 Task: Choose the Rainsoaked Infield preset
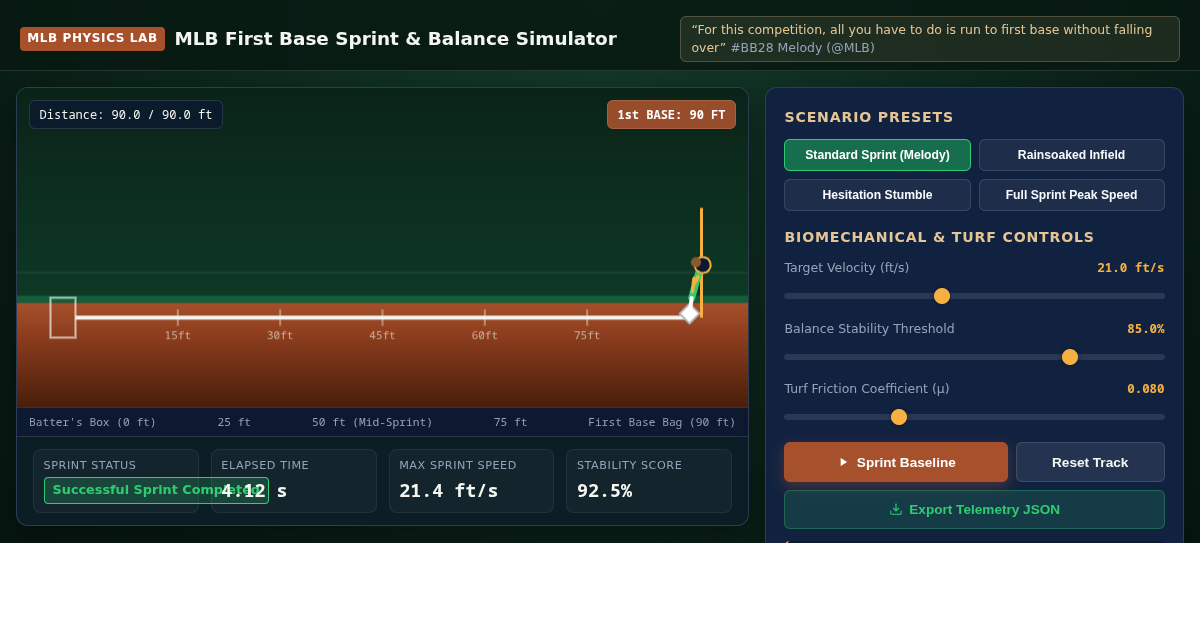click(1071, 155)
